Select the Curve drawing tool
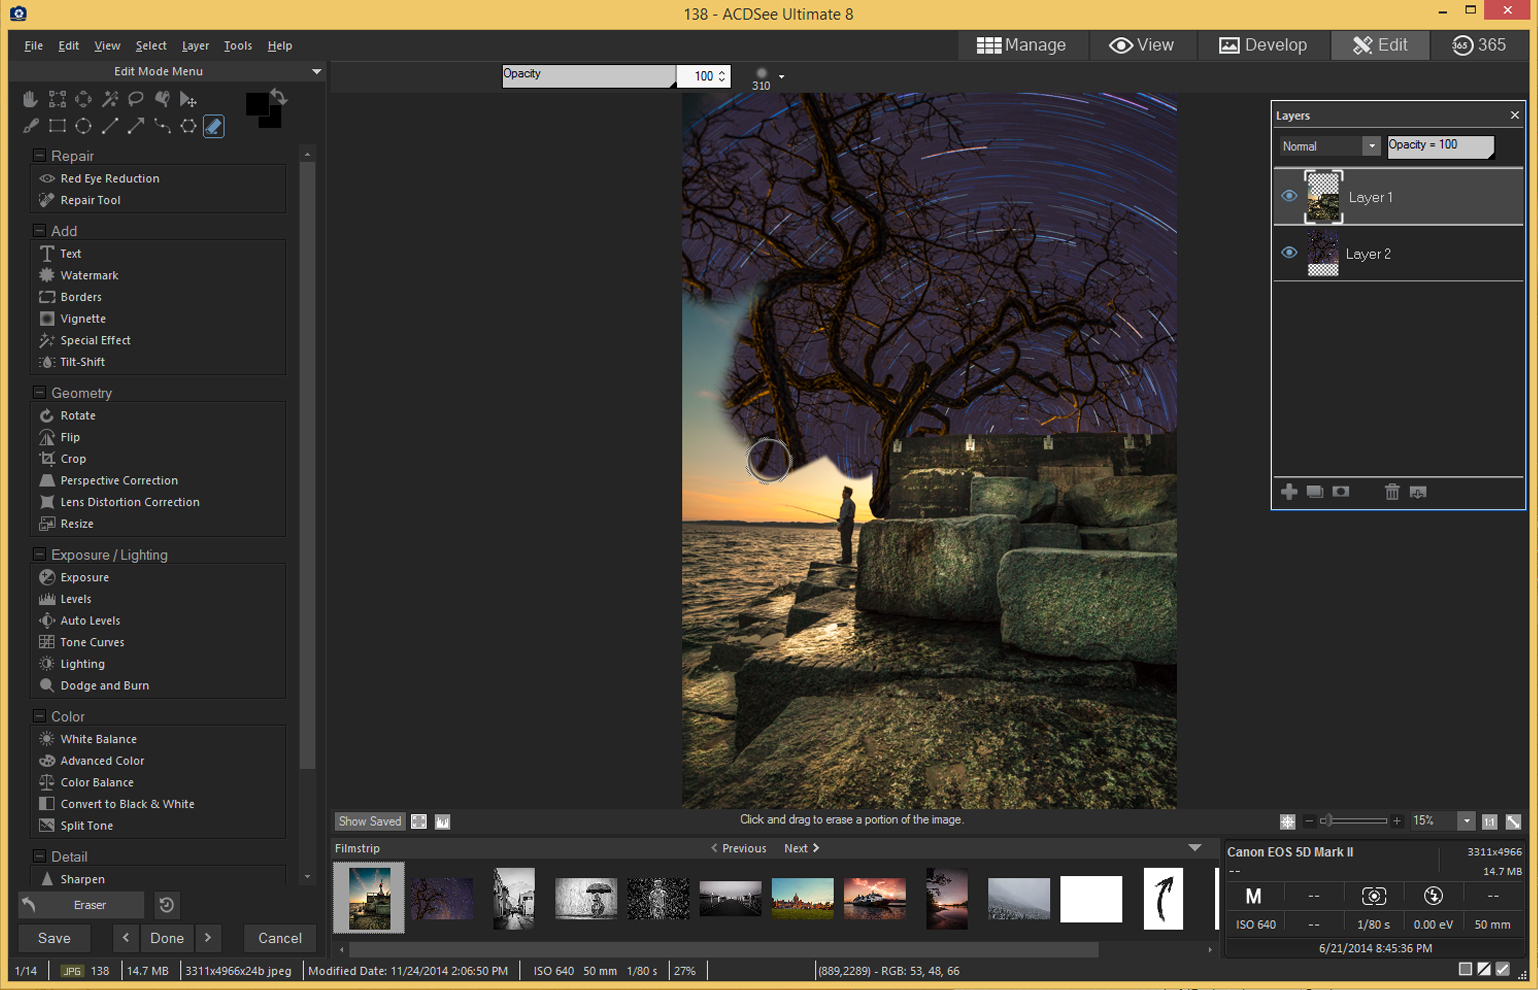Image resolution: width=1538 pixels, height=990 pixels. coord(162,126)
